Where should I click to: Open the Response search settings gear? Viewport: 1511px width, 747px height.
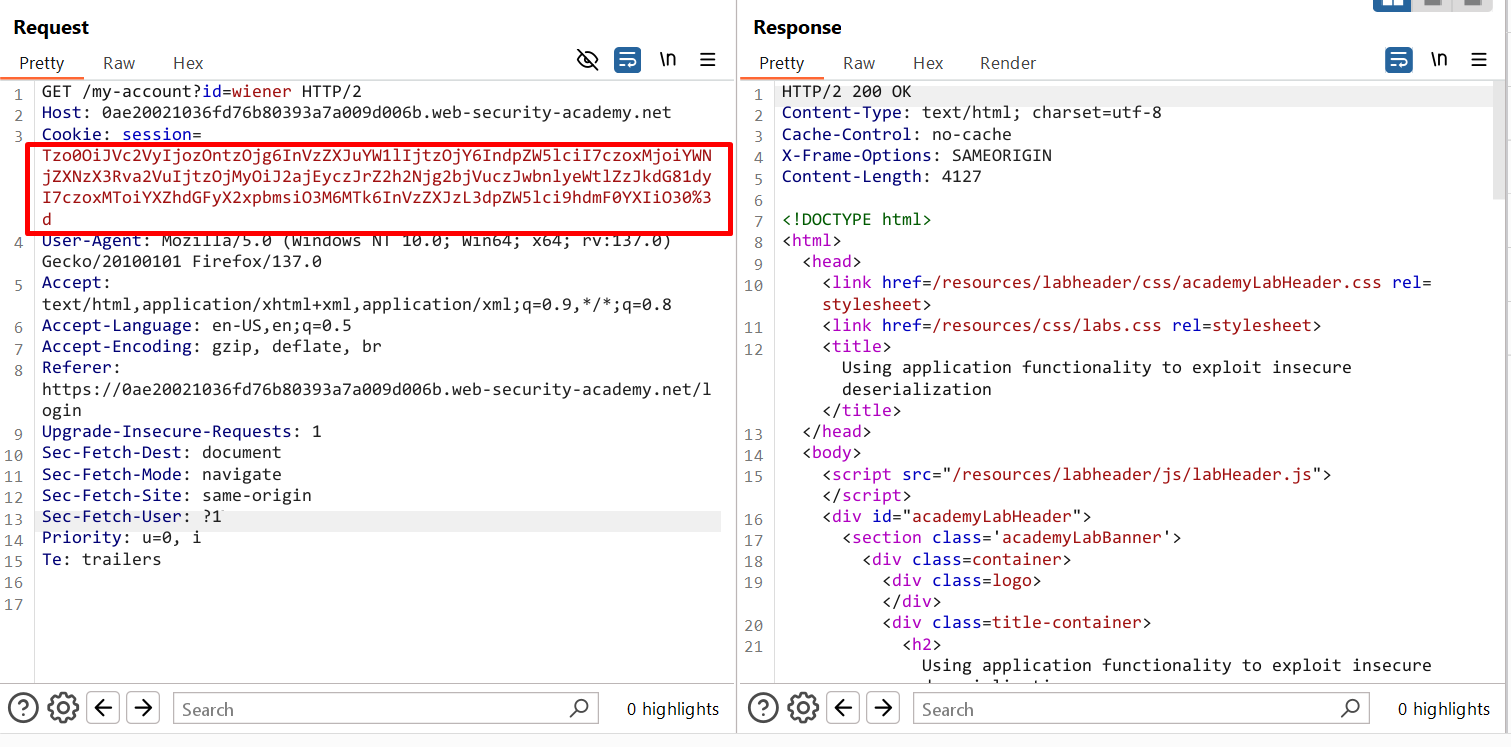click(803, 708)
